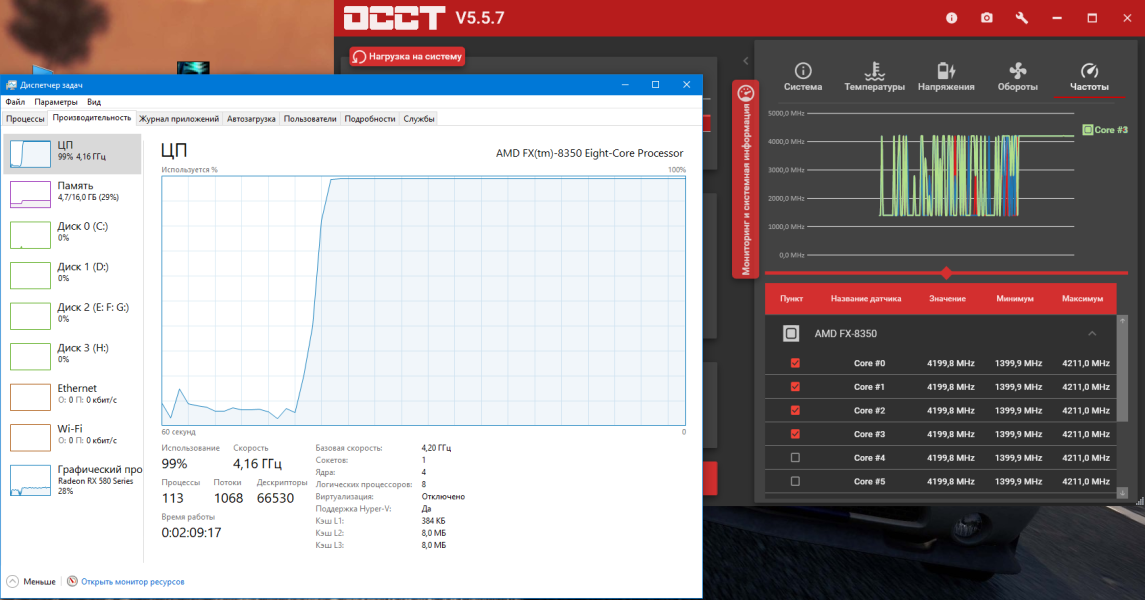Click the AMD FX-8350 group select icon
The width and height of the screenshot is (1145, 600).
[x=791, y=334]
